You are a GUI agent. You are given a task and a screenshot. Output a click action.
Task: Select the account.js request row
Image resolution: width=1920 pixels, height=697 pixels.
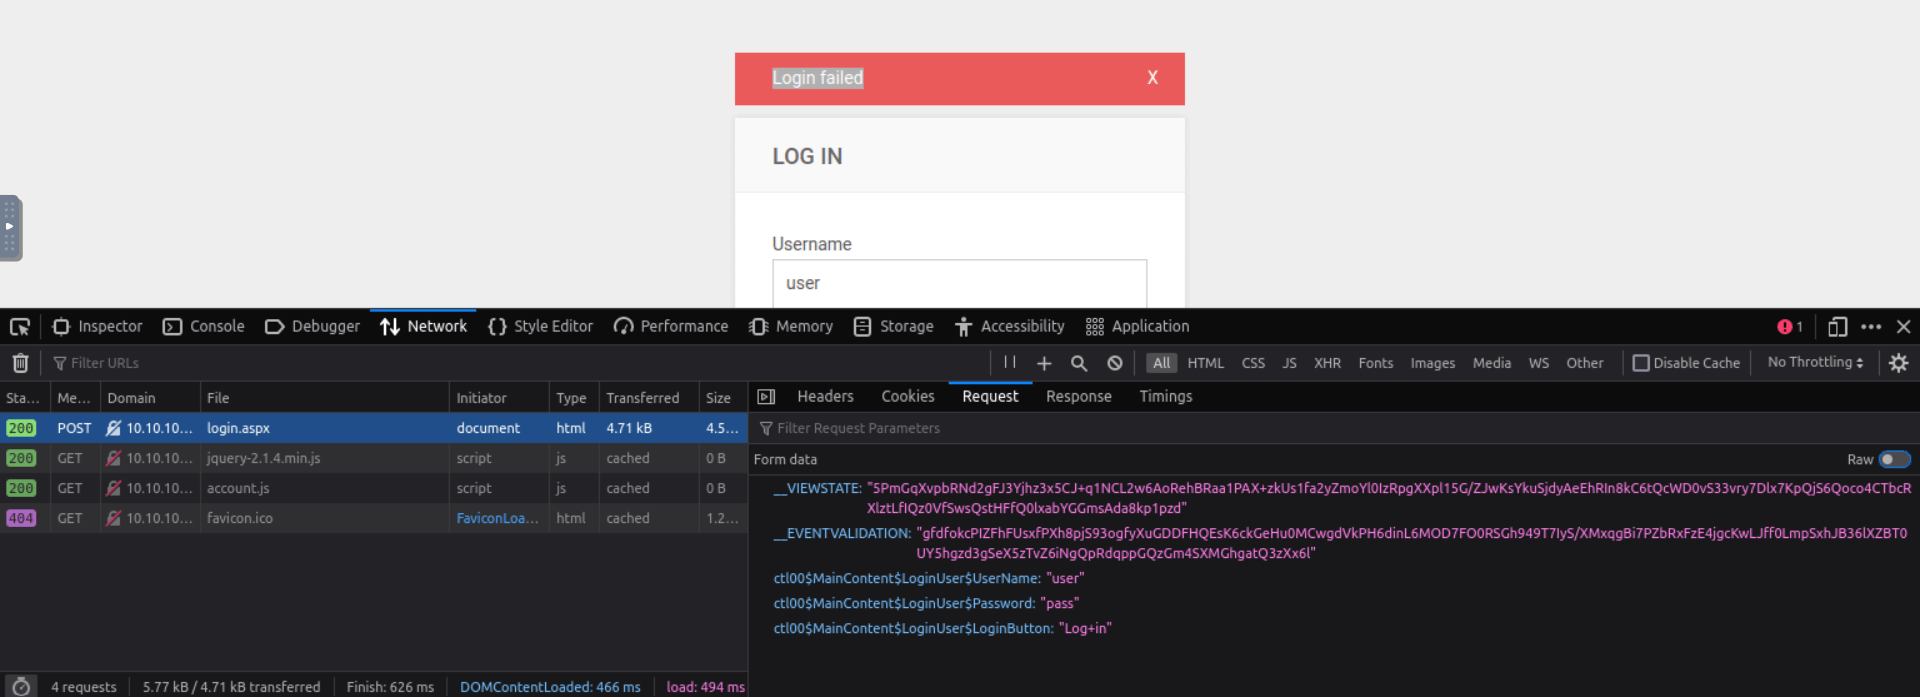[x=238, y=488]
